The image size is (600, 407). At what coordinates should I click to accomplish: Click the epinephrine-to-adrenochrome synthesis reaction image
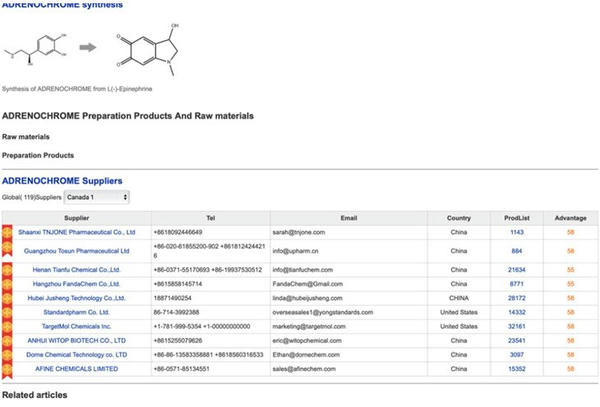[91, 49]
